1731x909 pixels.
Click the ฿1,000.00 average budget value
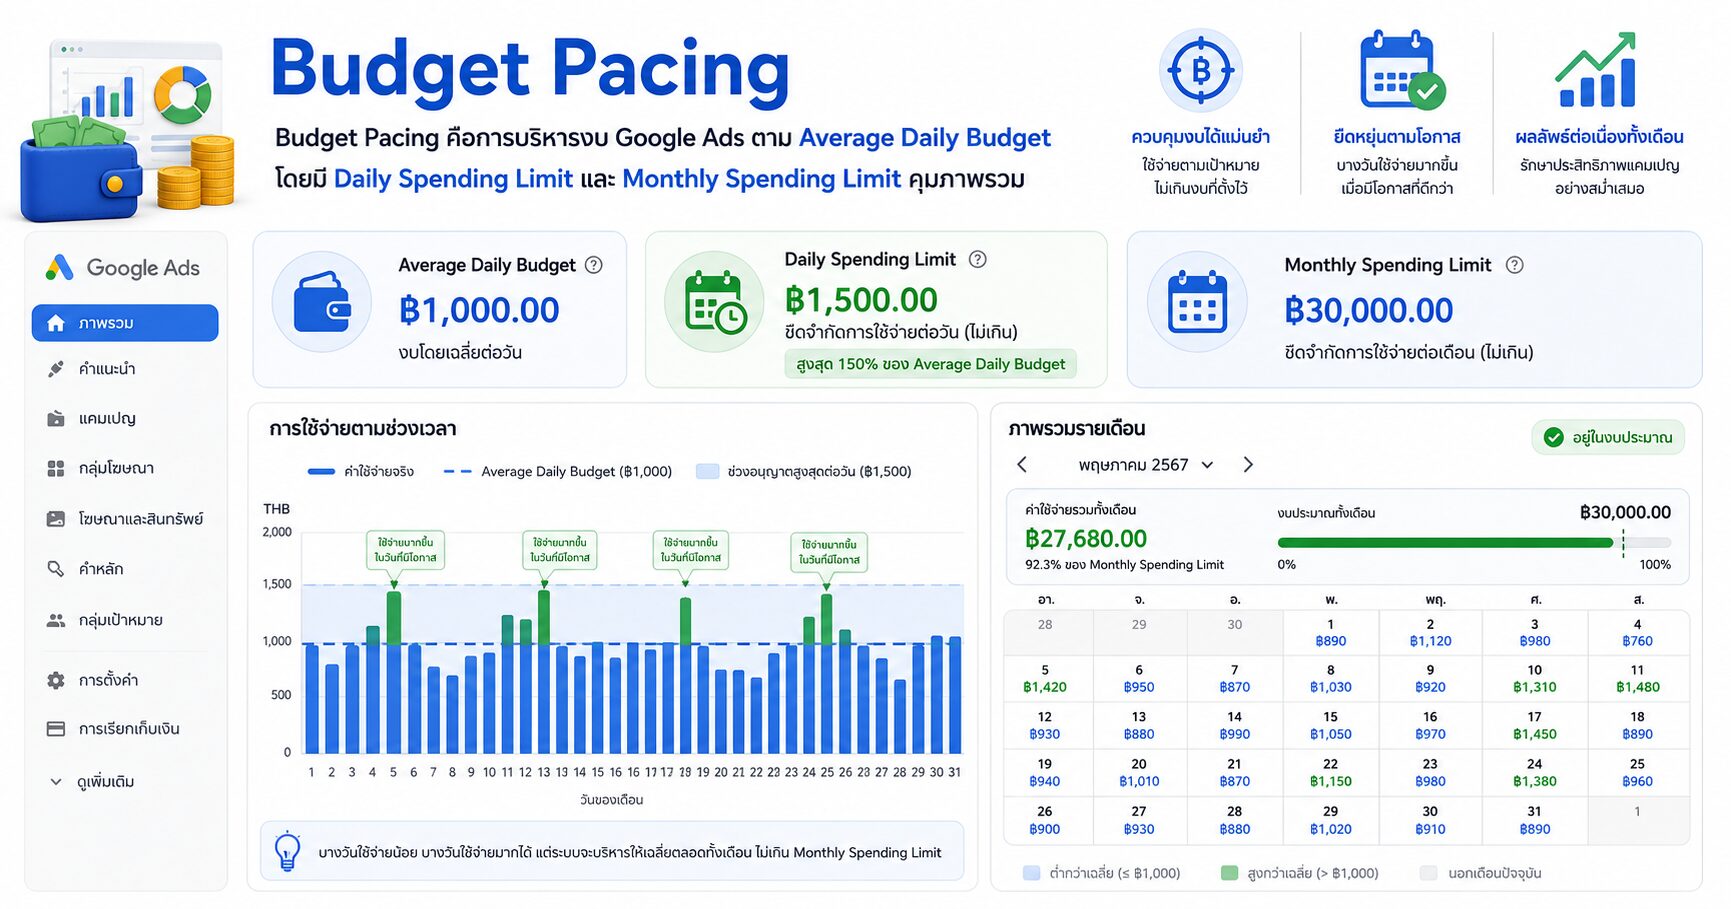479,311
